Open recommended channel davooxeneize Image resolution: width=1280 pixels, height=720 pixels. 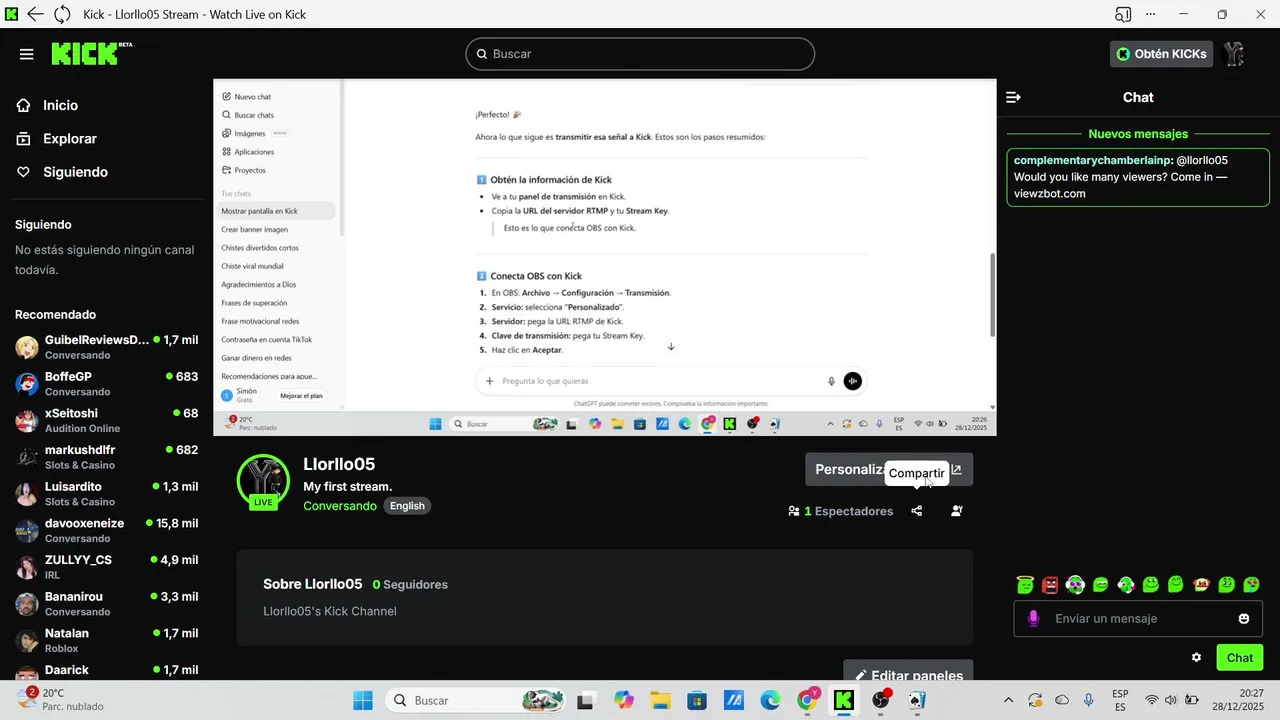click(x=106, y=530)
